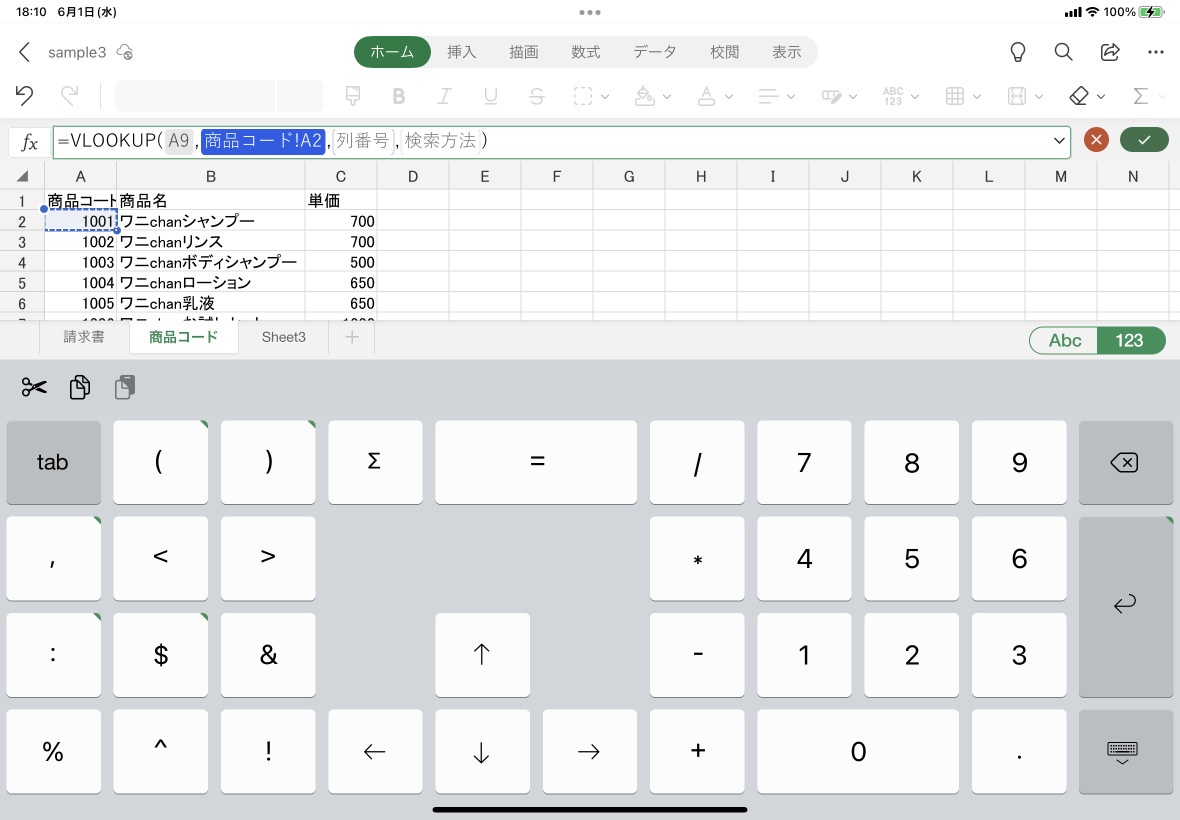Image resolution: width=1180 pixels, height=820 pixels.
Task: Tap the return arrow key
Action: (x=1126, y=606)
